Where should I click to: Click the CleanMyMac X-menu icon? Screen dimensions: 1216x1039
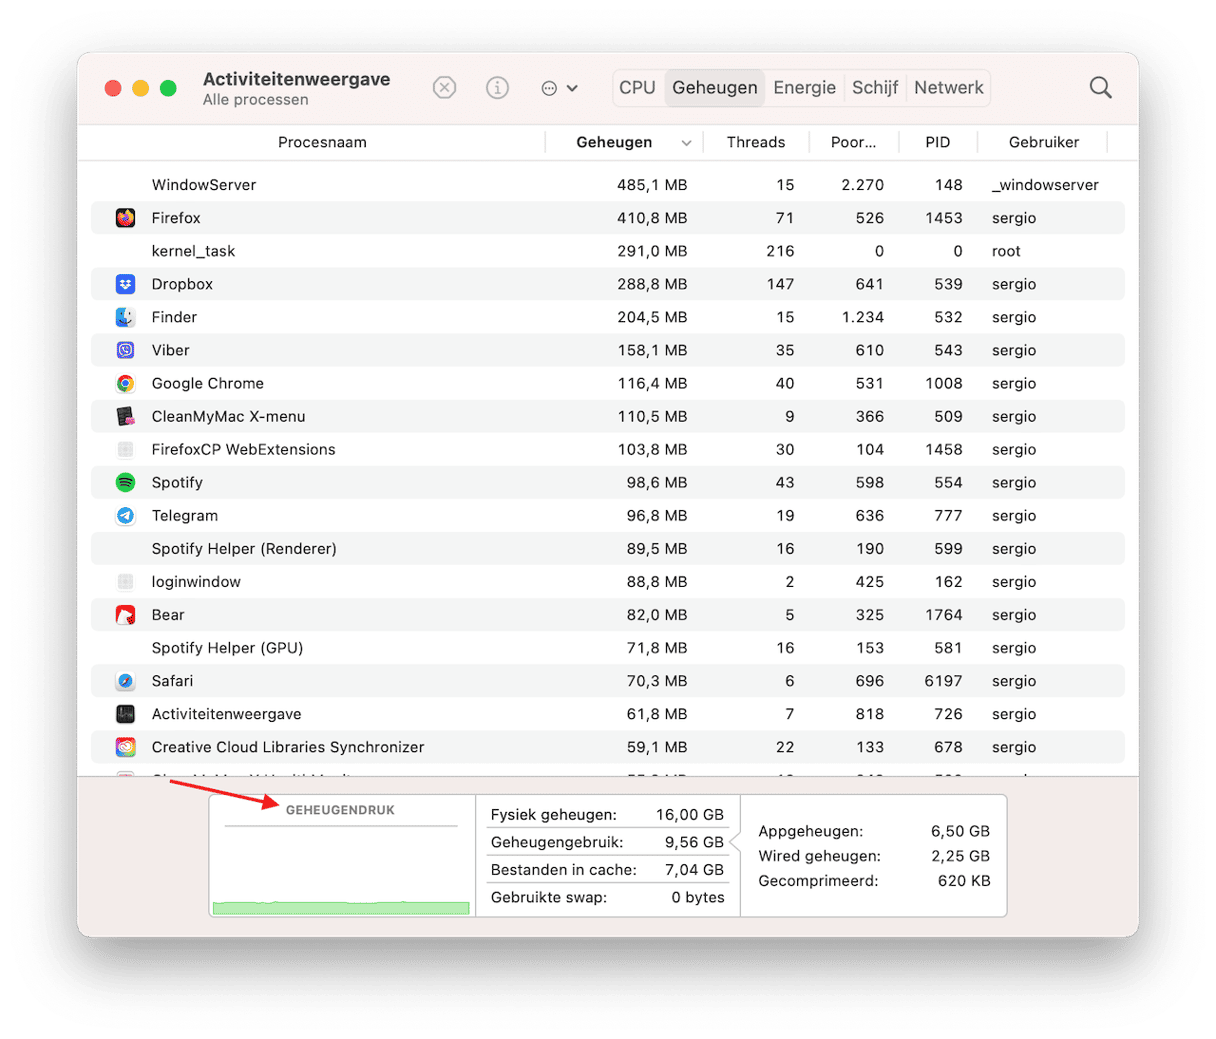point(125,416)
